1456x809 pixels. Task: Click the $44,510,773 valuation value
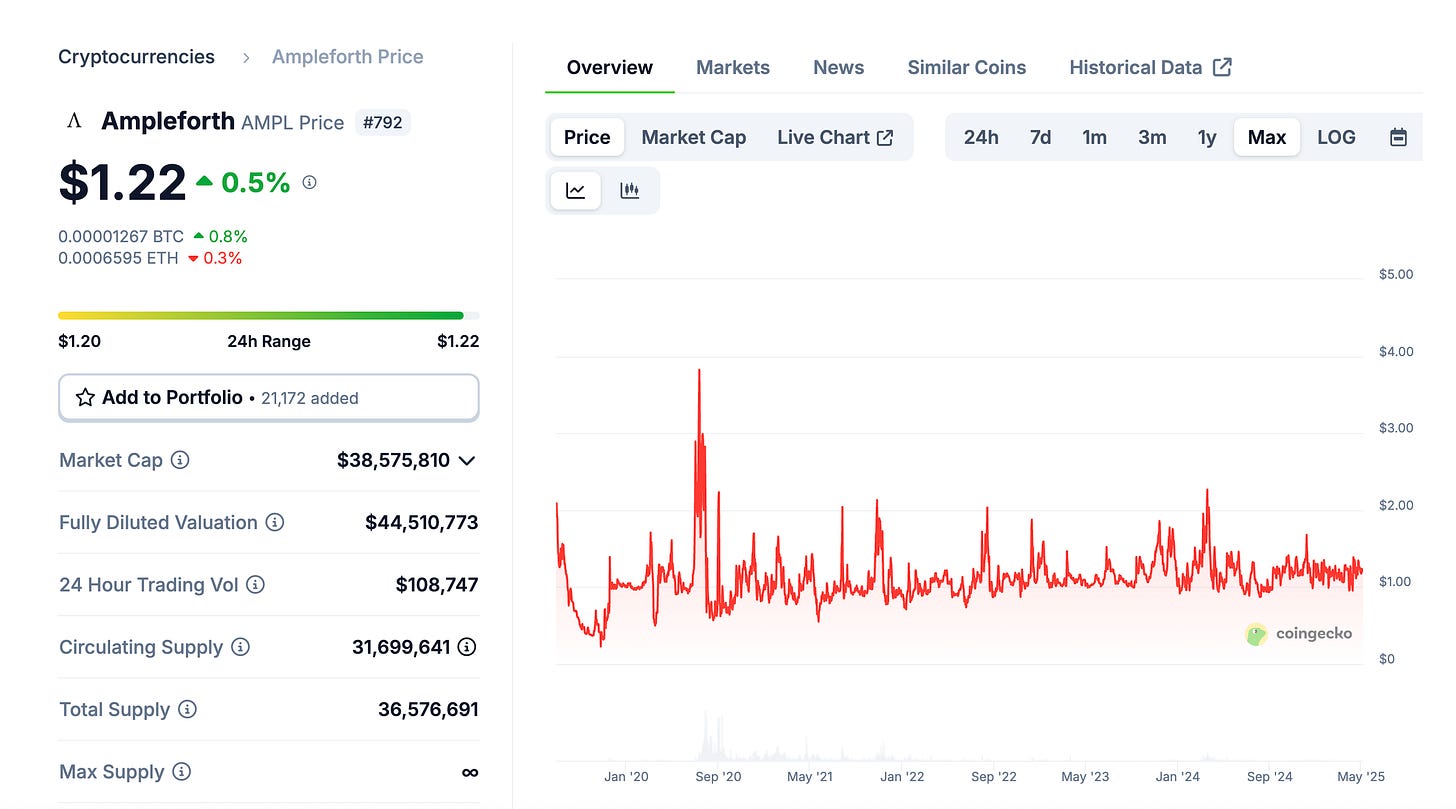pyautogui.click(x=422, y=522)
